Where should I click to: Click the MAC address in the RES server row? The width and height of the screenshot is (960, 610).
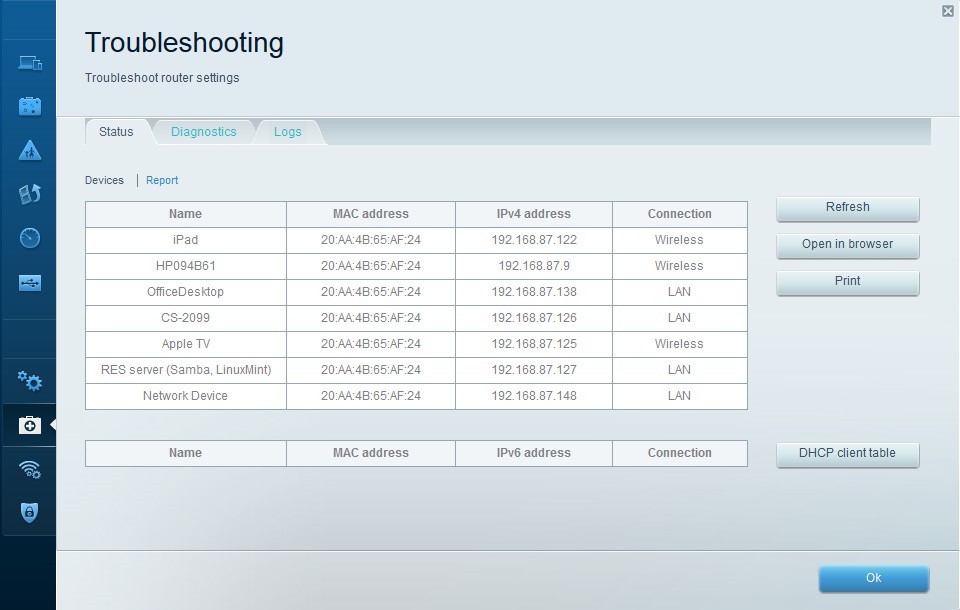click(371, 370)
